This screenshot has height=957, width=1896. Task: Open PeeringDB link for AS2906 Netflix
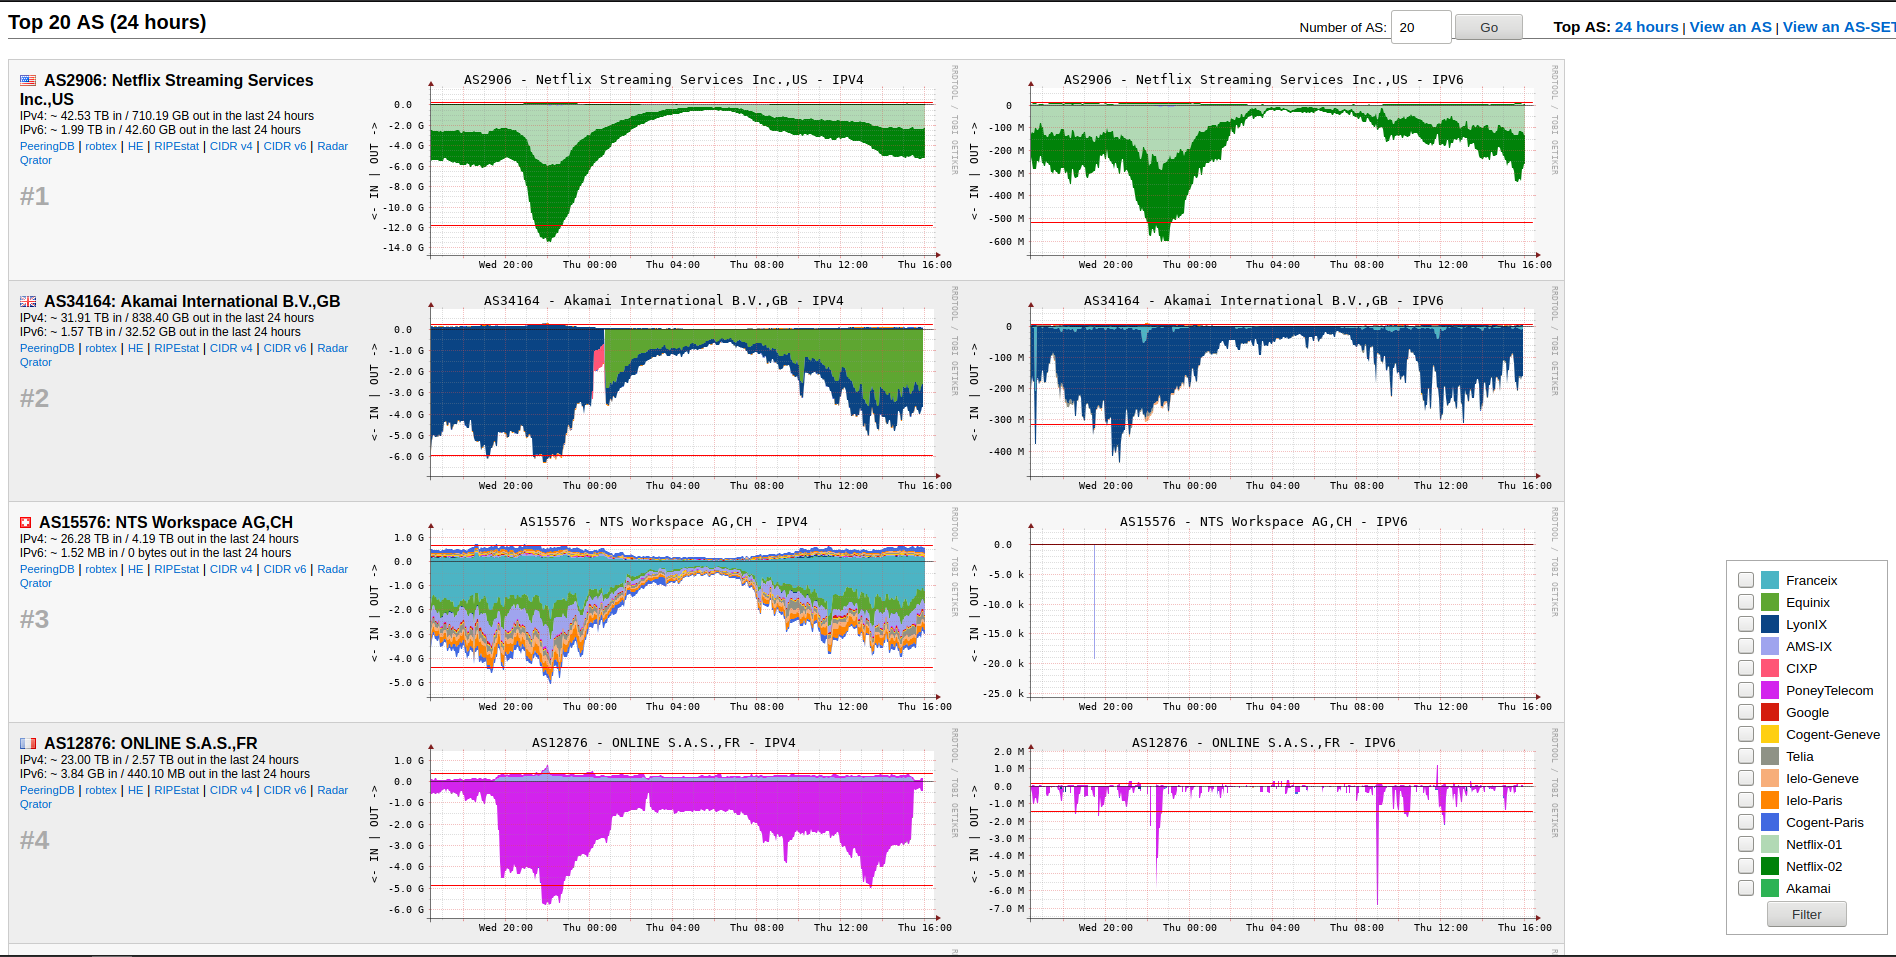pyautogui.click(x=47, y=146)
